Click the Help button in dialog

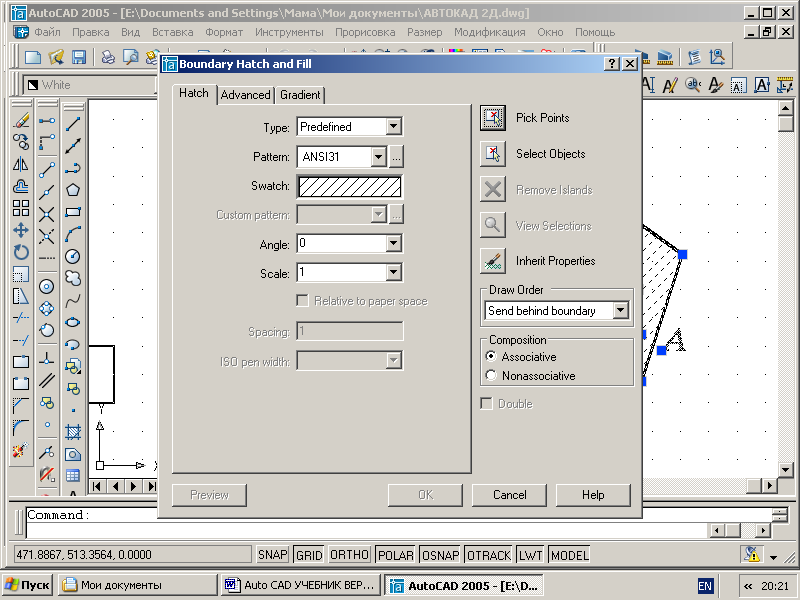[593, 495]
